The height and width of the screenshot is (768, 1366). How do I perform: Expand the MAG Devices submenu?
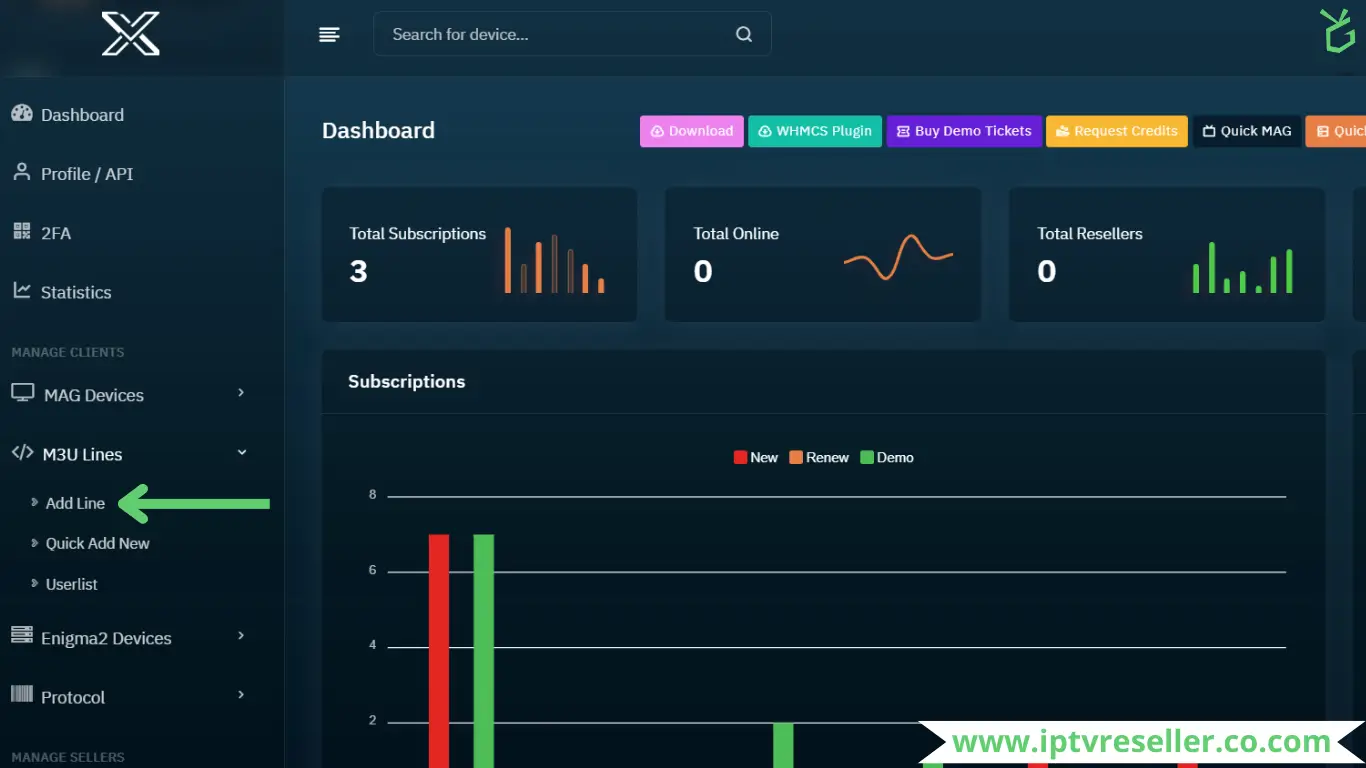click(128, 395)
